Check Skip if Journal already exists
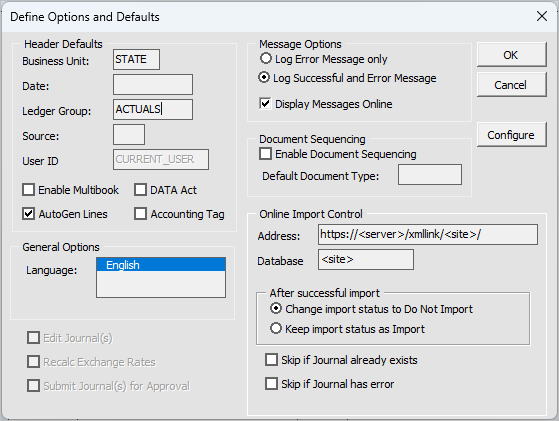Viewport: 559px width, 421px height. pos(271,360)
